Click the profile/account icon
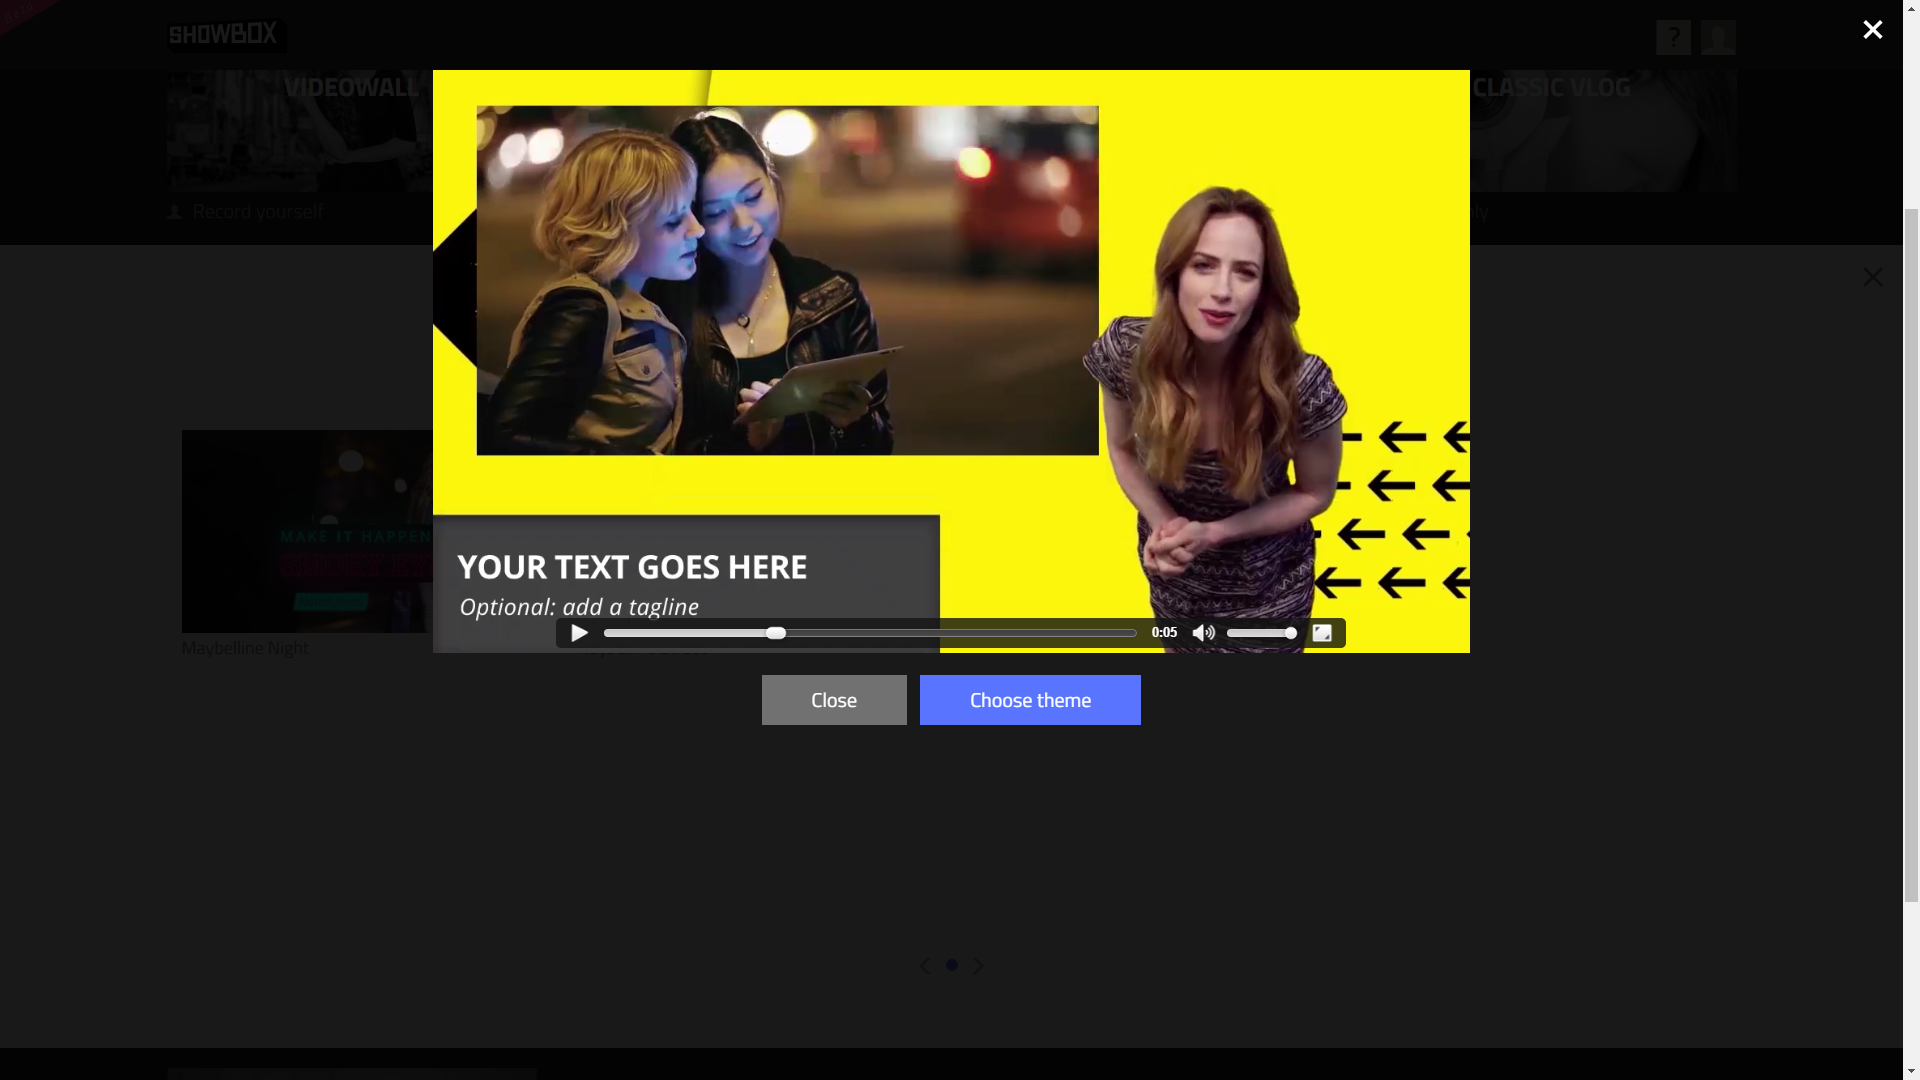Image resolution: width=1920 pixels, height=1080 pixels. pyautogui.click(x=1718, y=36)
